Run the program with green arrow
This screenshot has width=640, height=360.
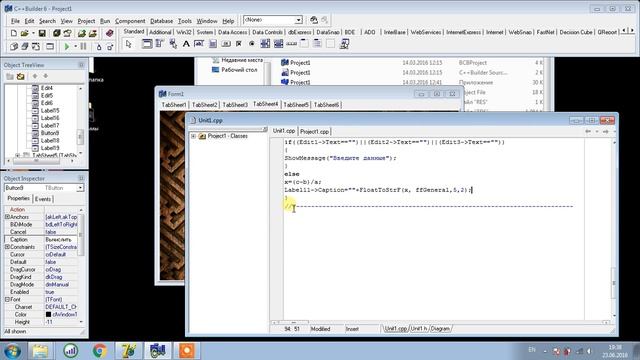click(67, 47)
